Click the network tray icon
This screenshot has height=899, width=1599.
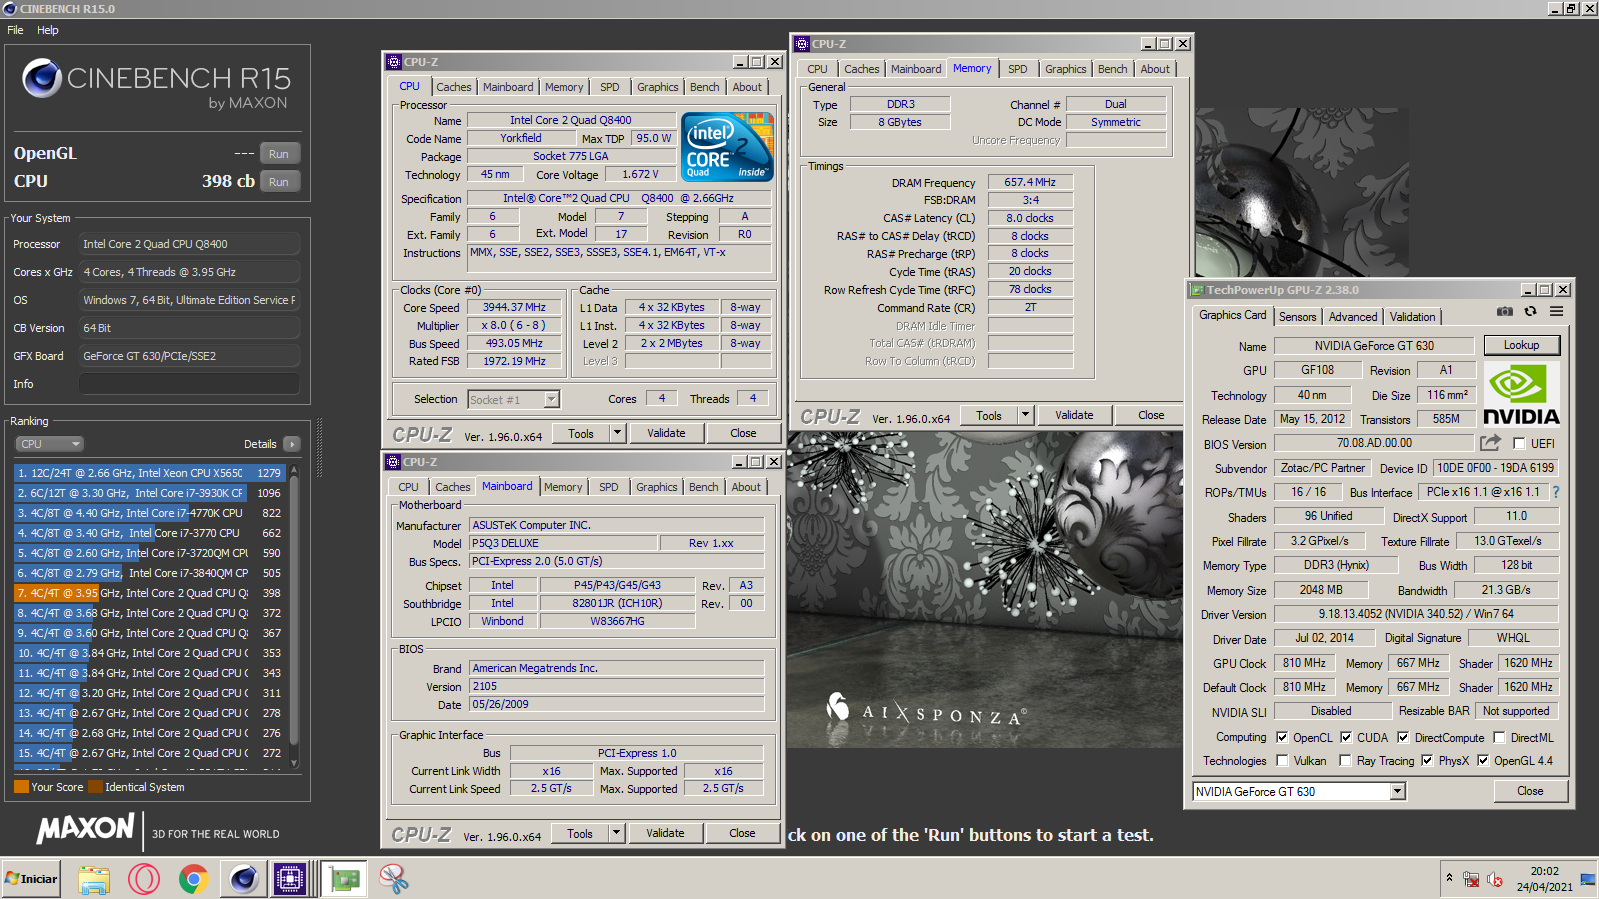click(x=1471, y=879)
